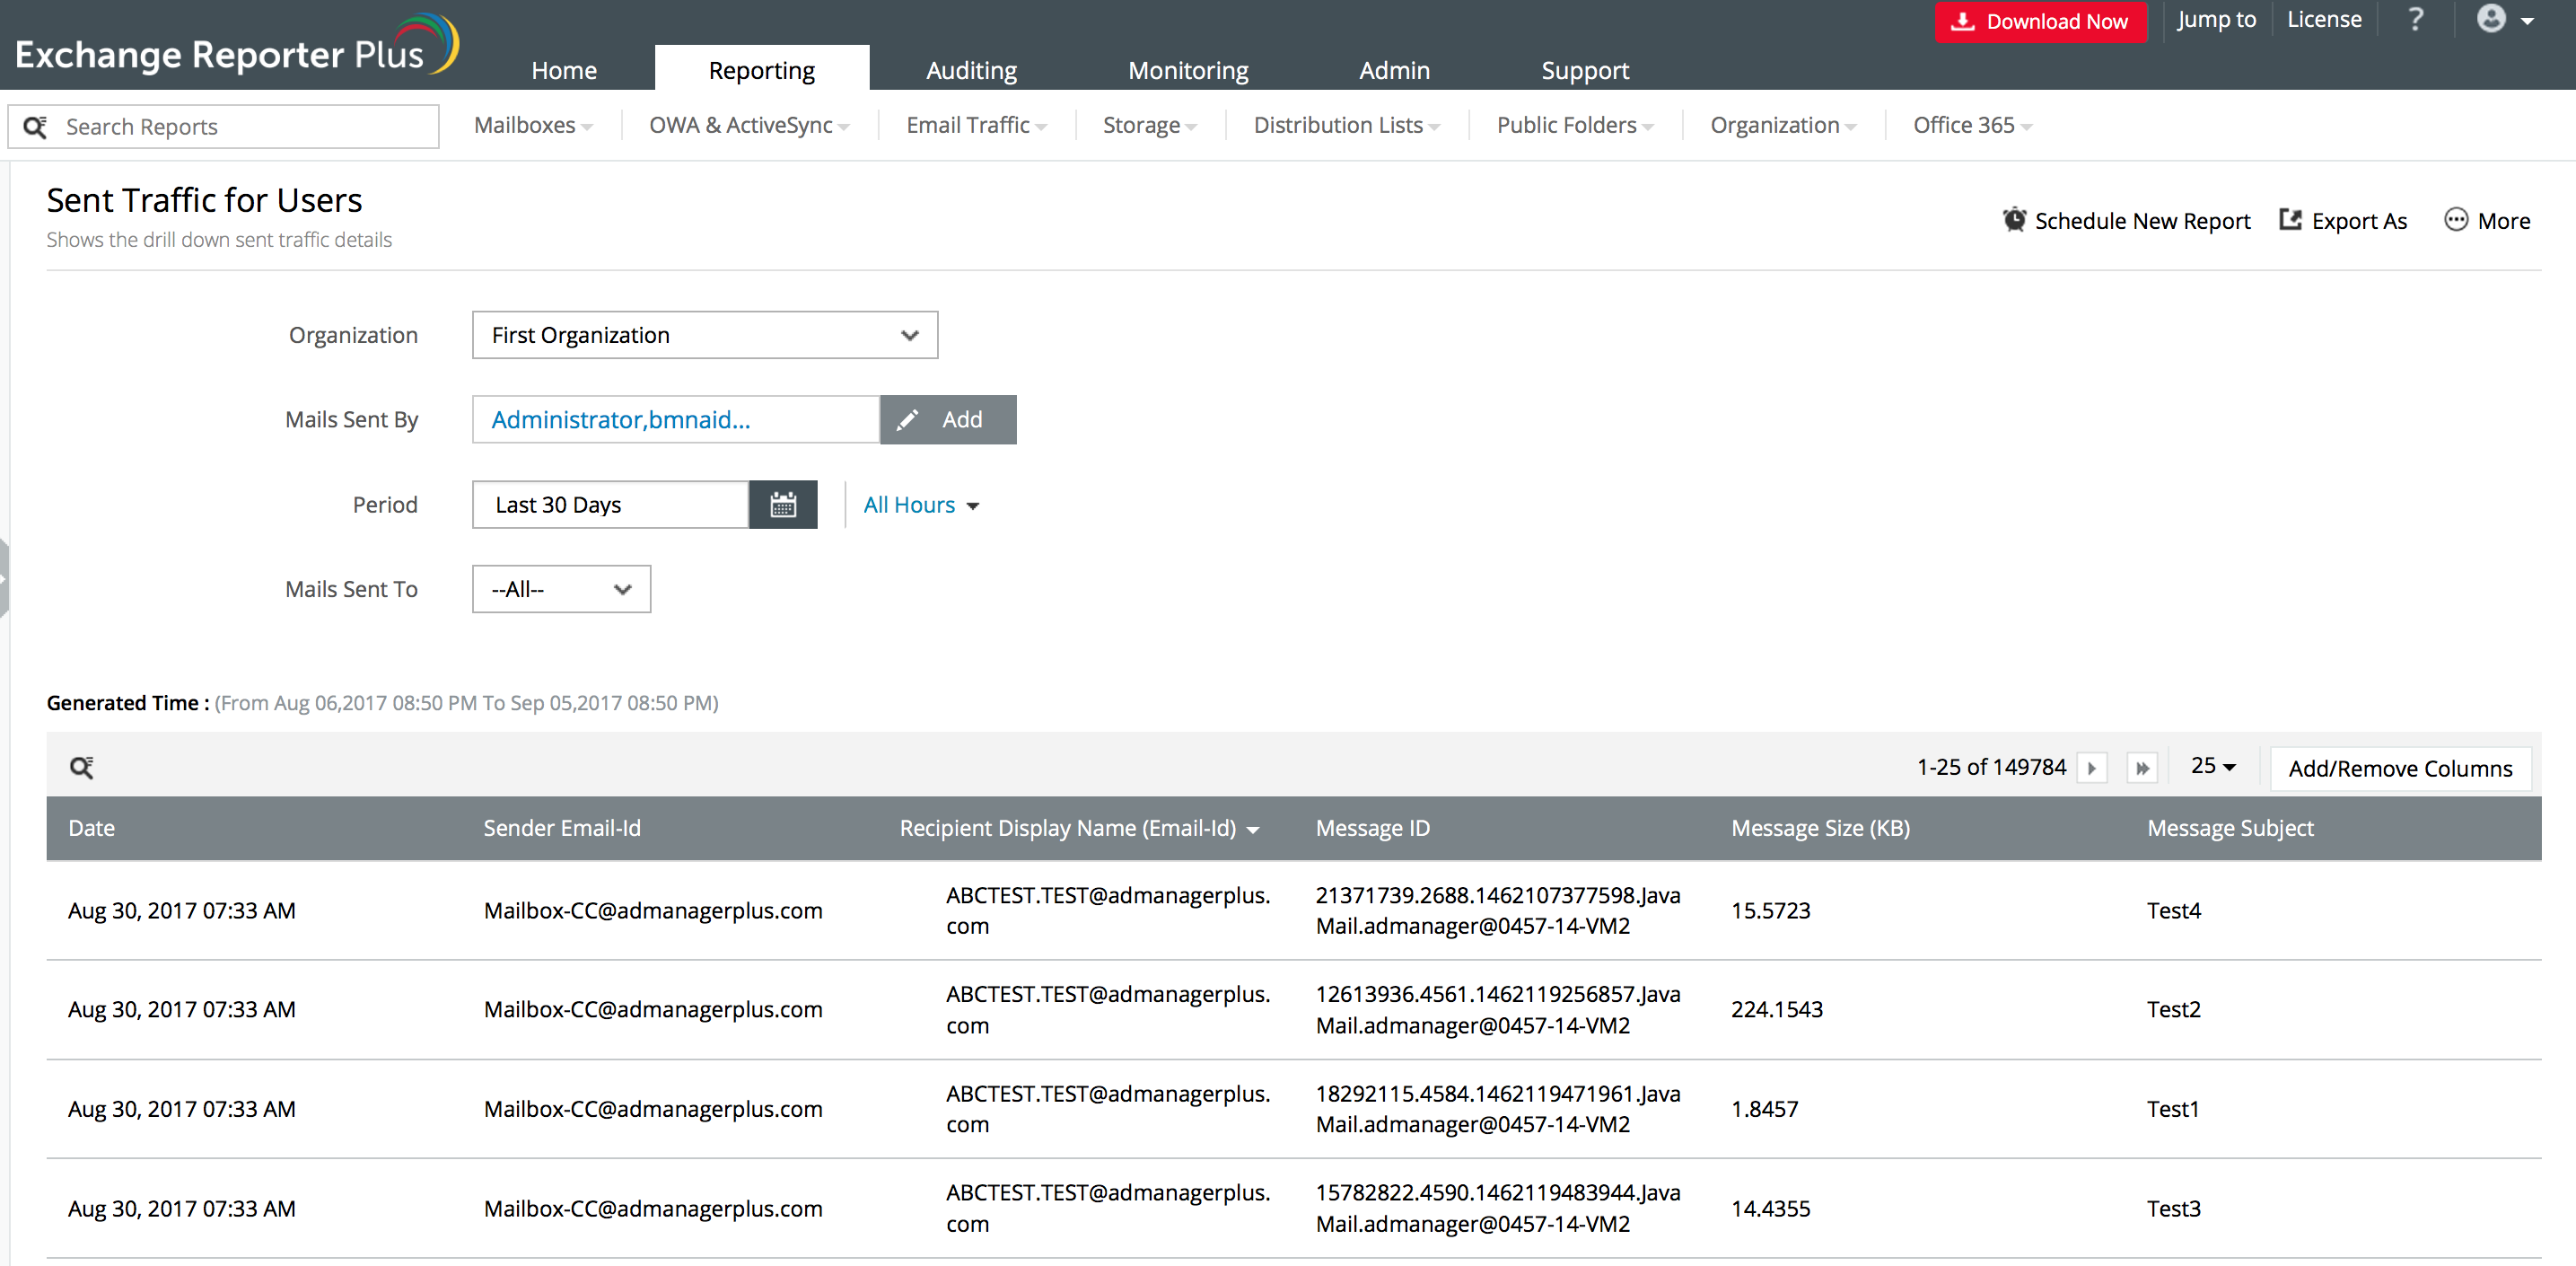
Task: Click the Add button for Mails Sent By
Action: 947,420
